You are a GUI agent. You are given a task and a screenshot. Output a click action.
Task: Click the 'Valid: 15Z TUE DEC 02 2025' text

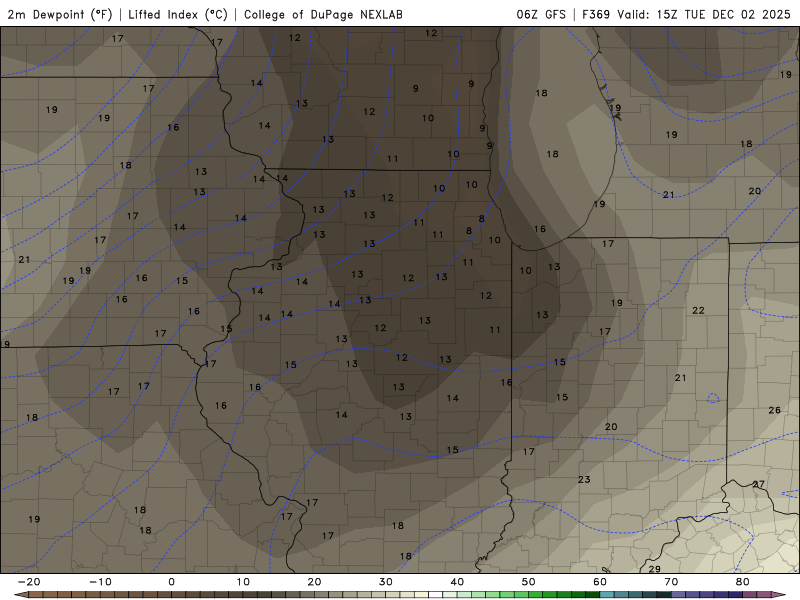pyautogui.click(x=704, y=14)
